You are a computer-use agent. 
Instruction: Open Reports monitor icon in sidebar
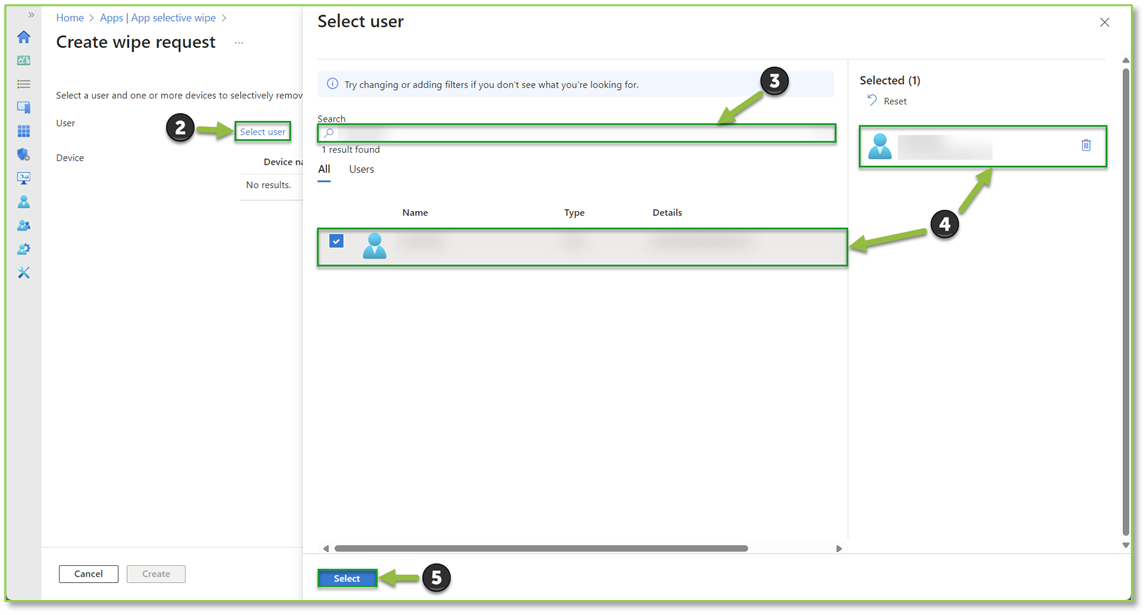(x=22, y=177)
